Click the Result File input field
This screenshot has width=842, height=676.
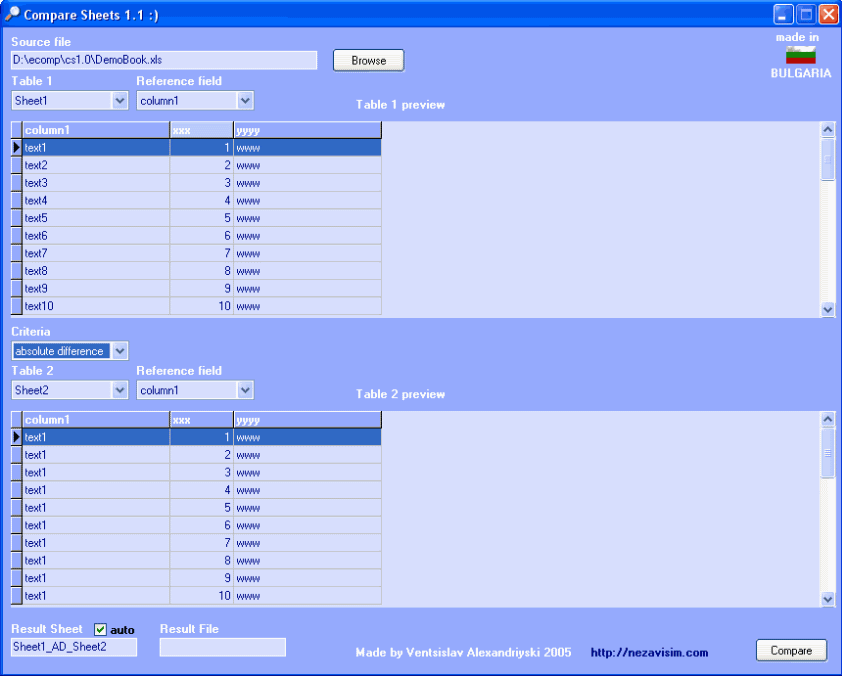coord(223,648)
